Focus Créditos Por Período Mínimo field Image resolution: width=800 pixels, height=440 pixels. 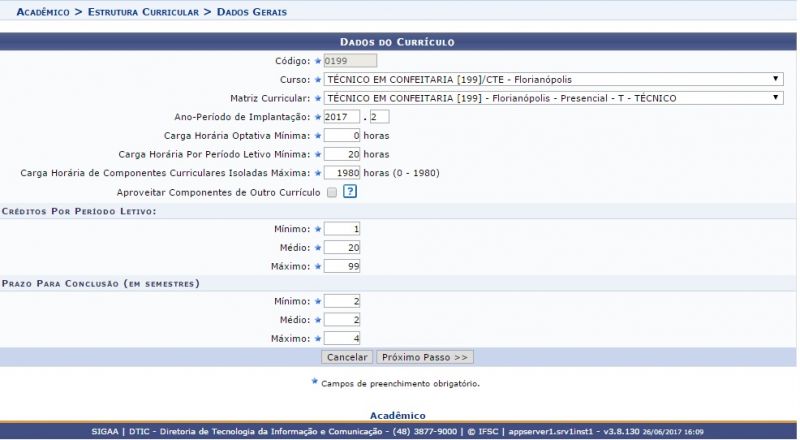point(342,229)
